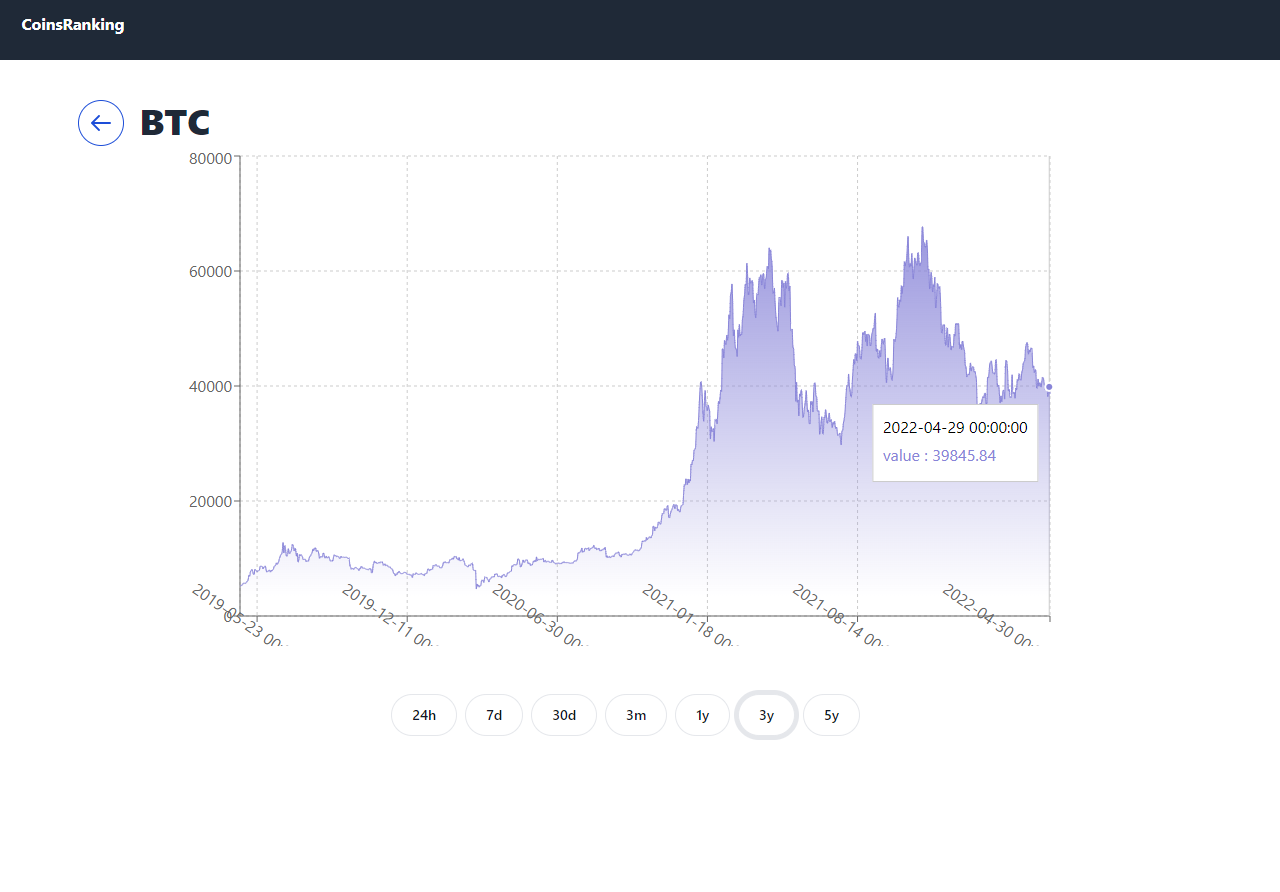Click the highlighted data point on chart
1280x892 pixels.
(1049, 387)
